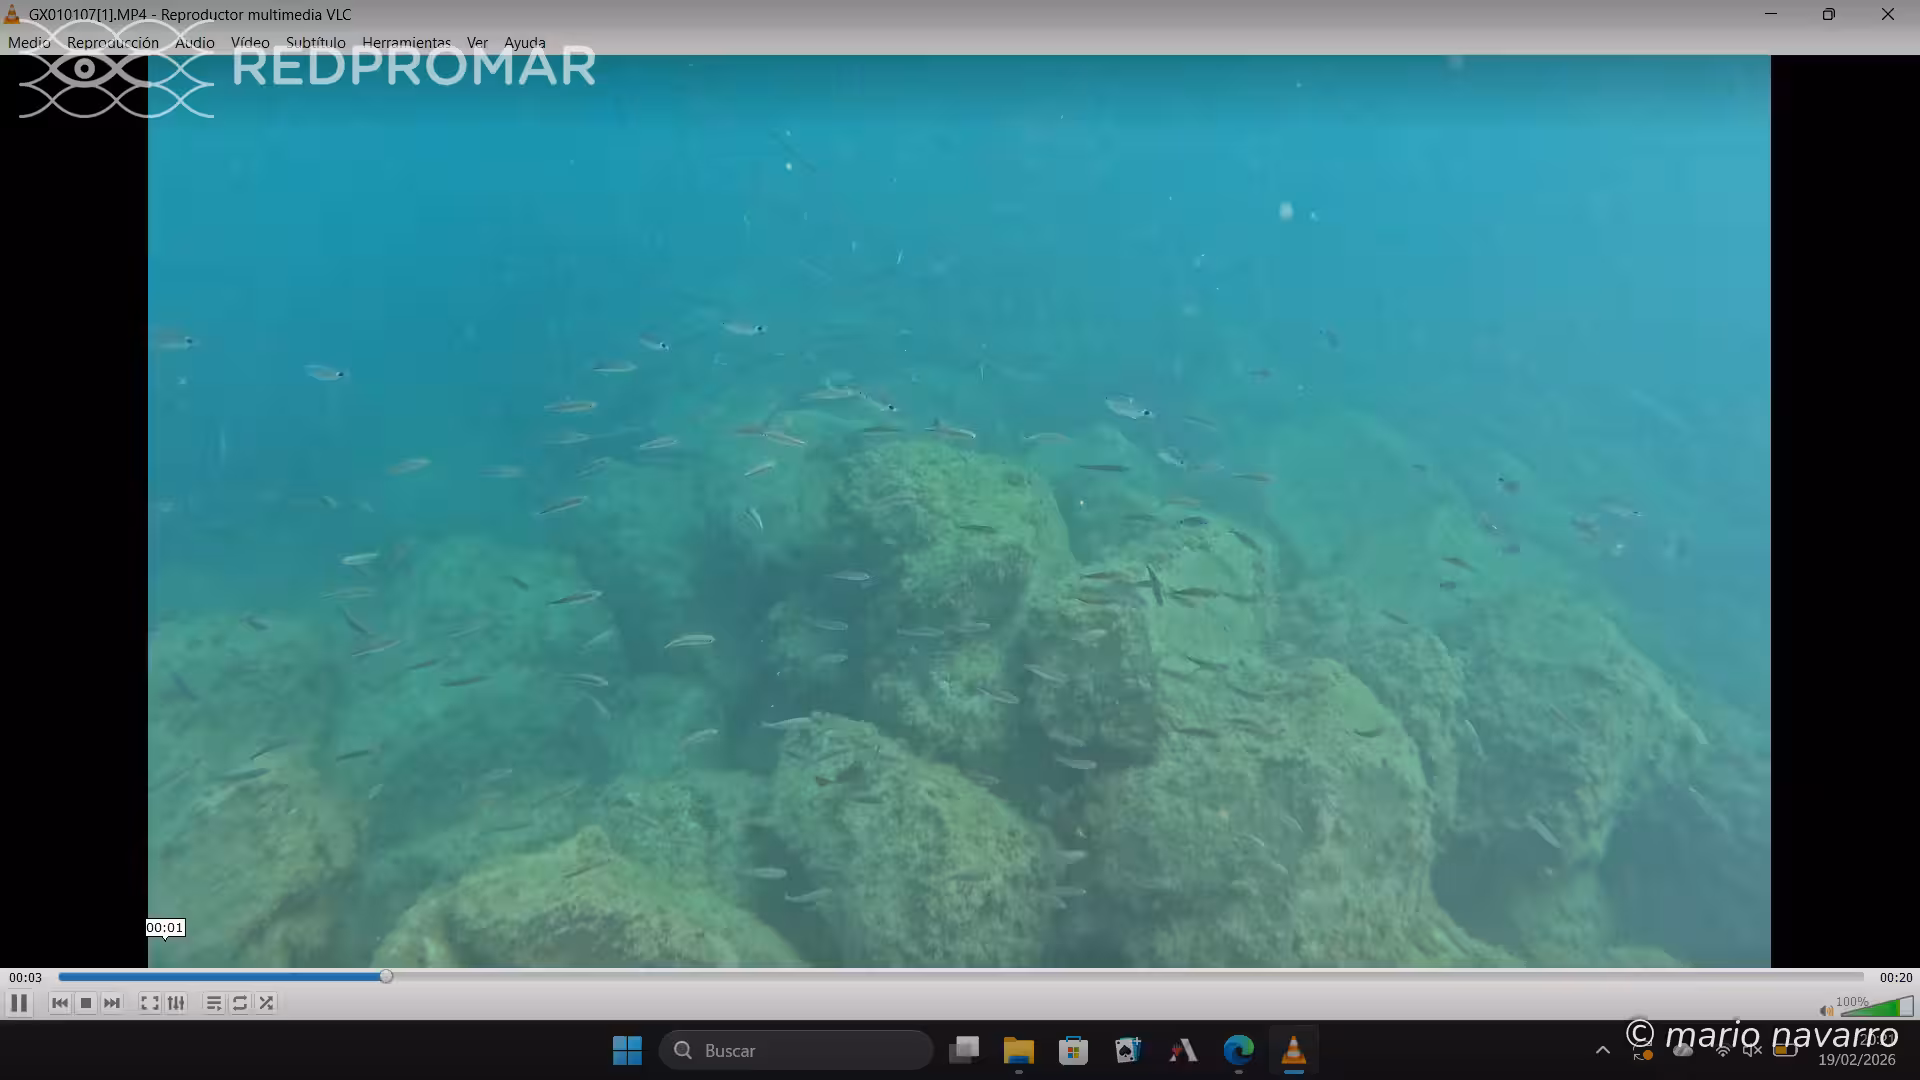Open Microsoft Edge from the taskbar
The image size is (1920, 1080).
pyautogui.click(x=1238, y=1050)
